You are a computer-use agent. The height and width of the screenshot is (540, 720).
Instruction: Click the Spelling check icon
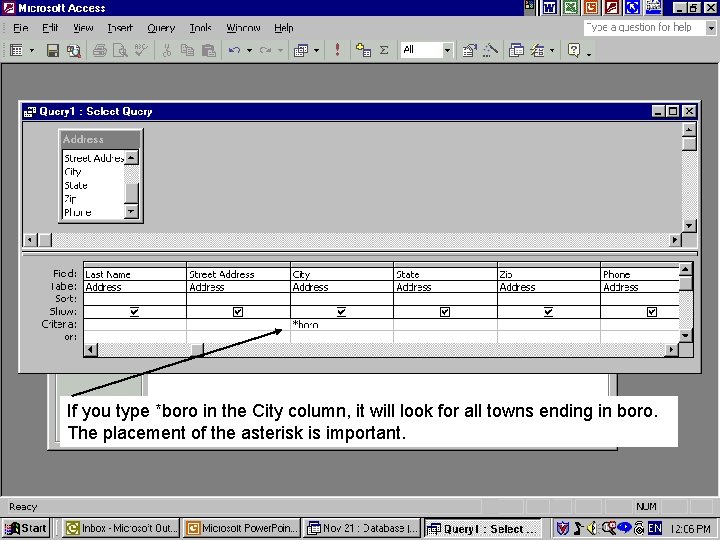coord(141,50)
